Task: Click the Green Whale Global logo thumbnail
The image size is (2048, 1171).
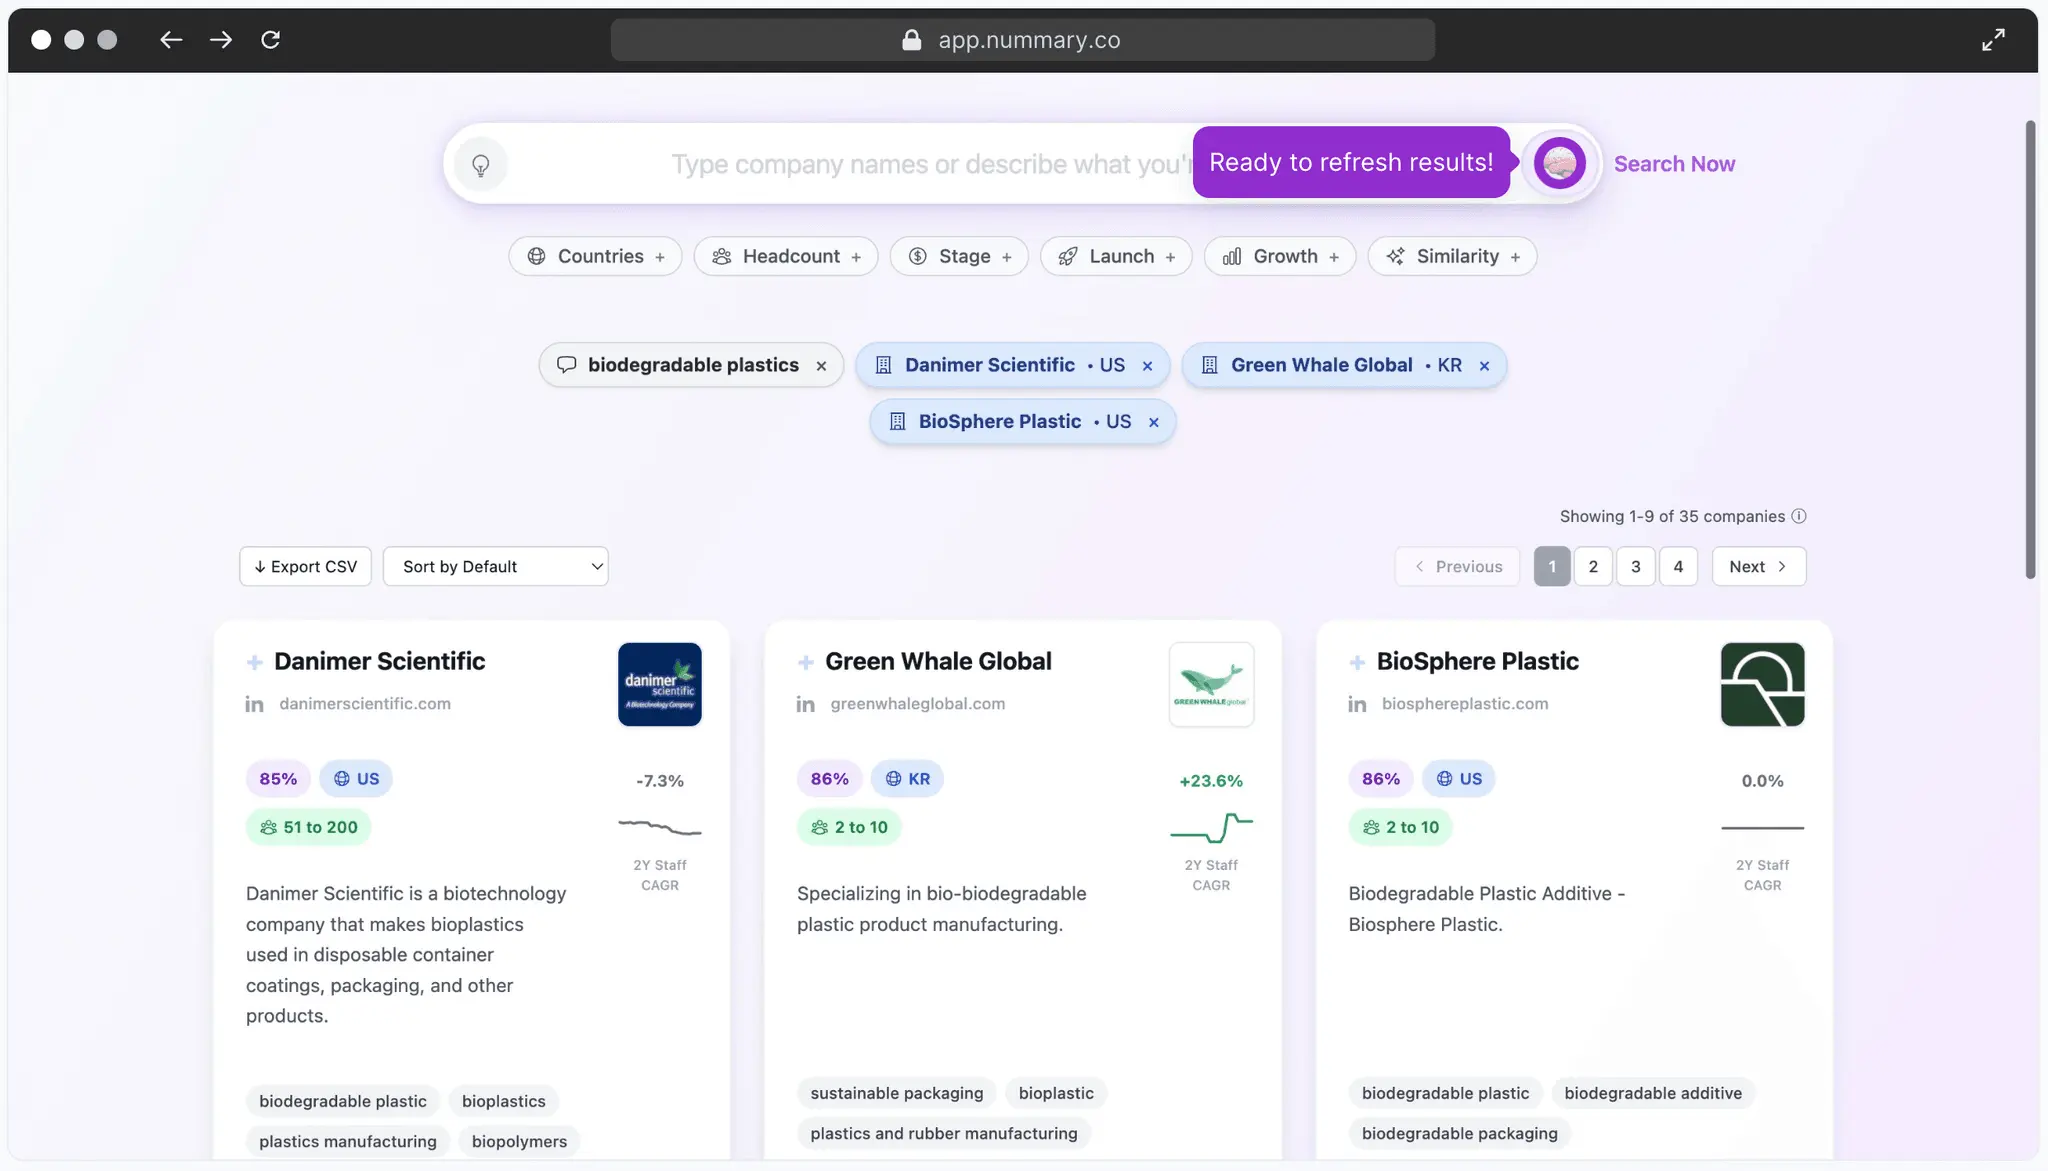Action: (x=1211, y=684)
